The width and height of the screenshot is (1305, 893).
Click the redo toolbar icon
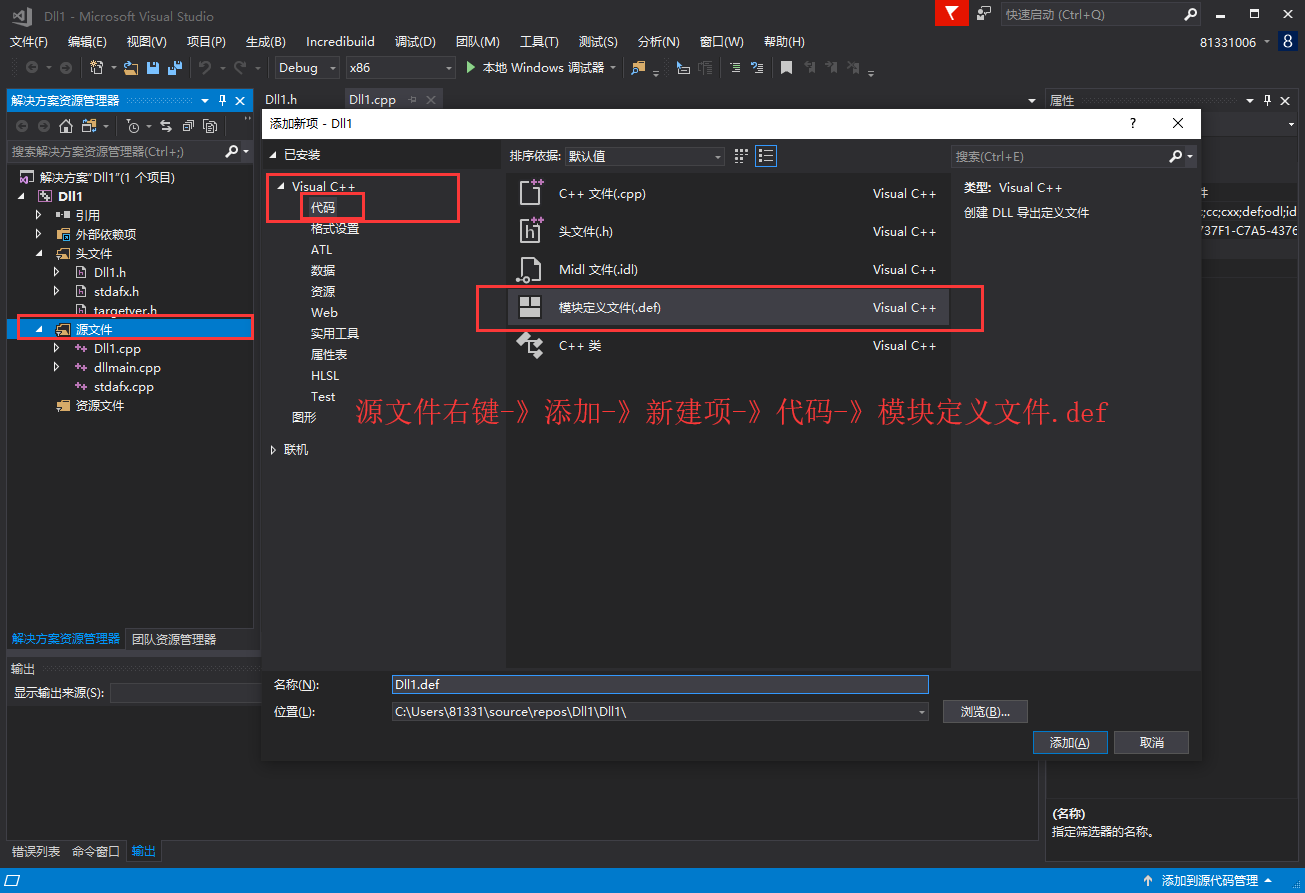240,68
